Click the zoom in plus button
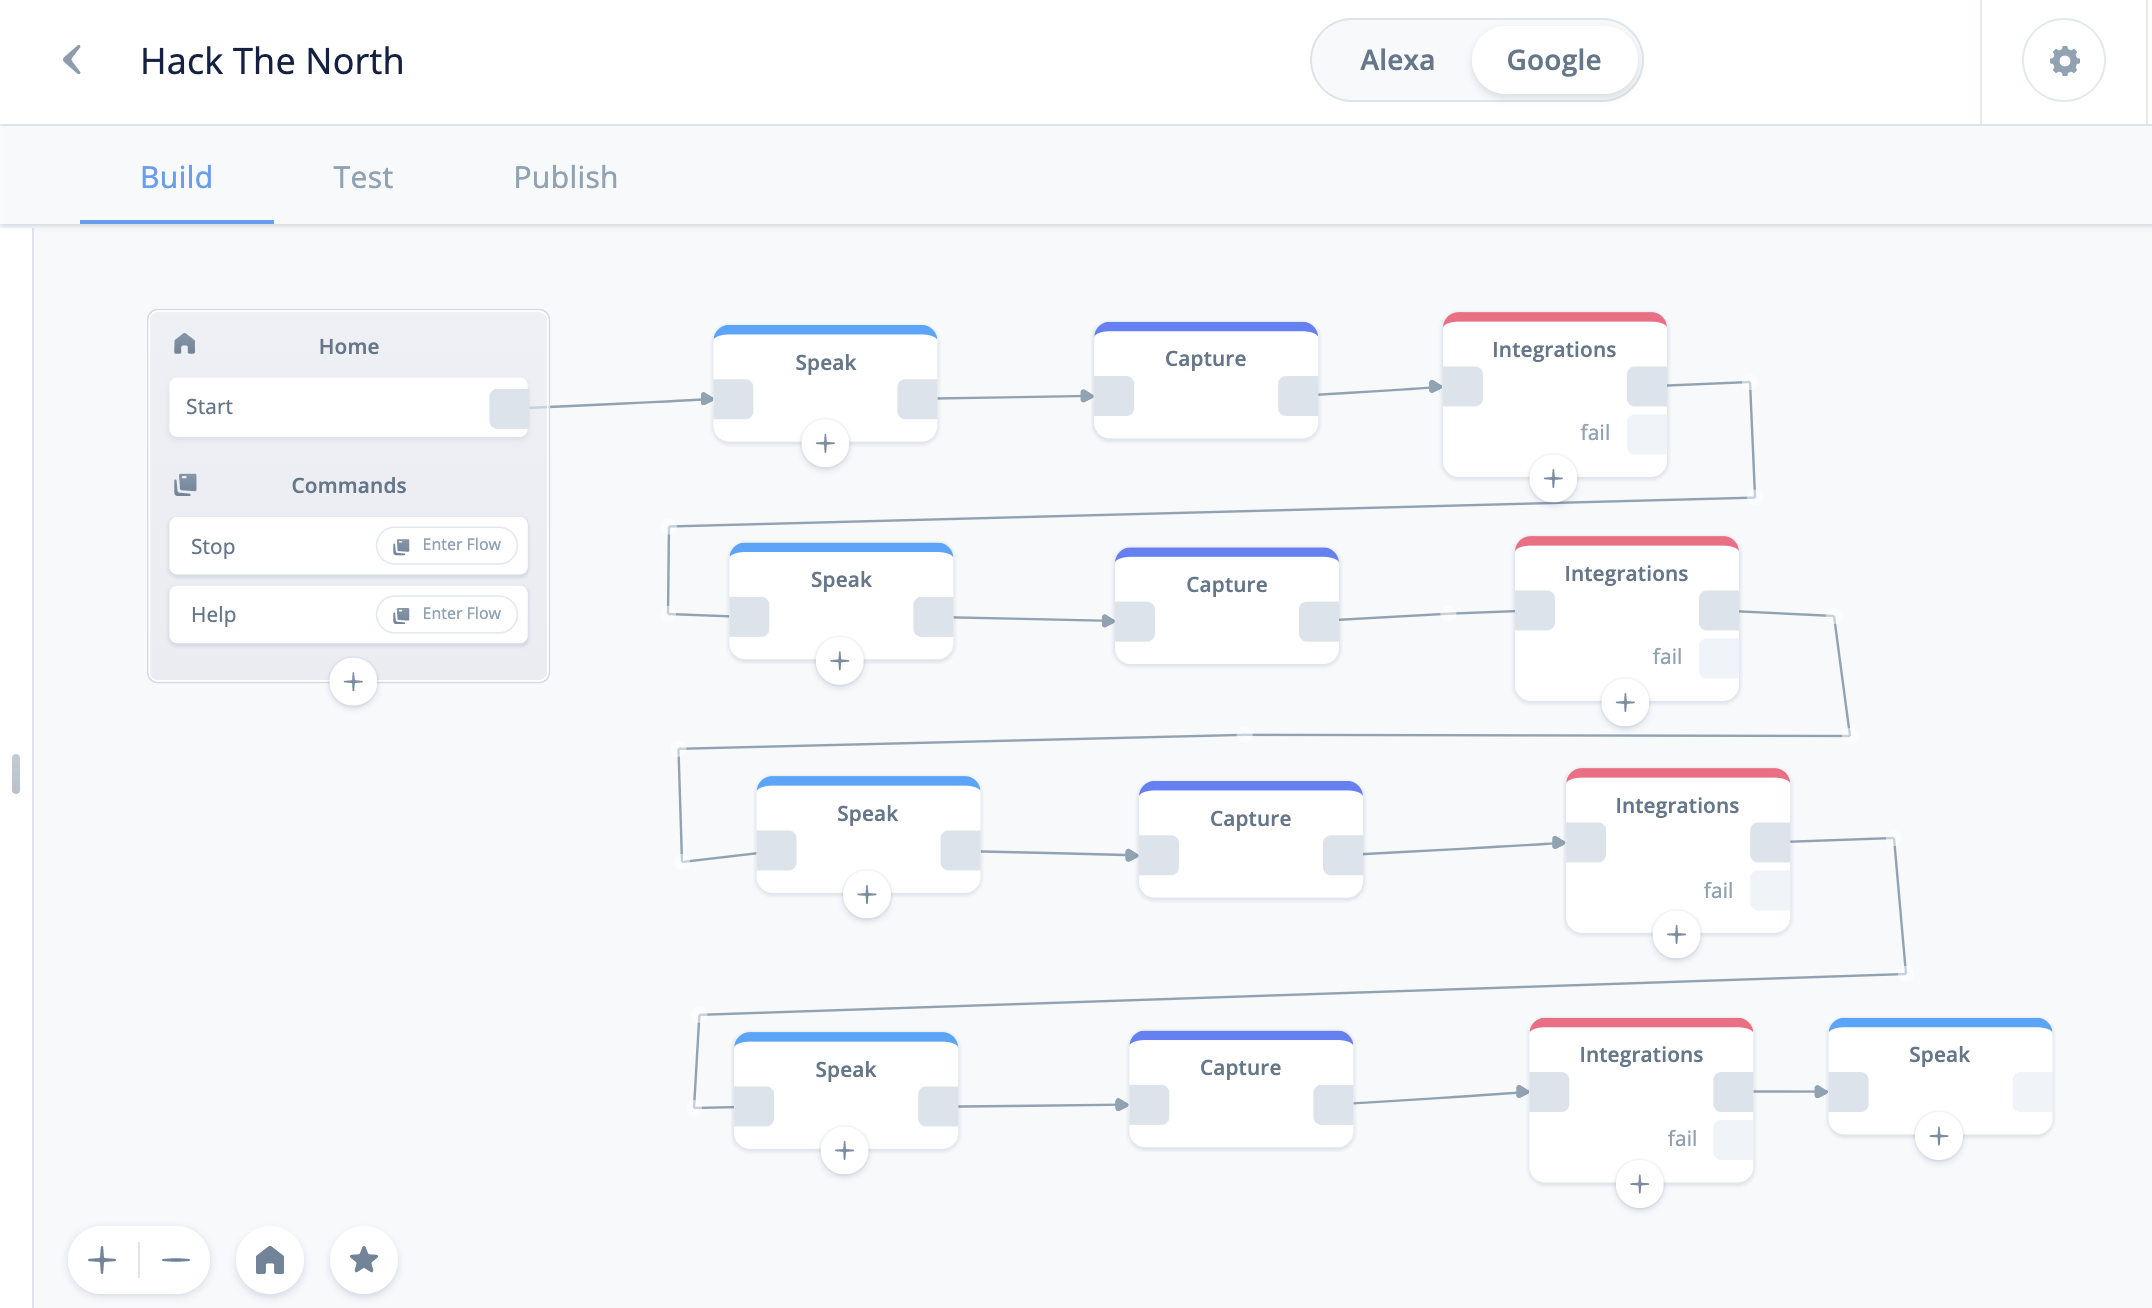Image resolution: width=2152 pixels, height=1308 pixels. (102, 1260)
